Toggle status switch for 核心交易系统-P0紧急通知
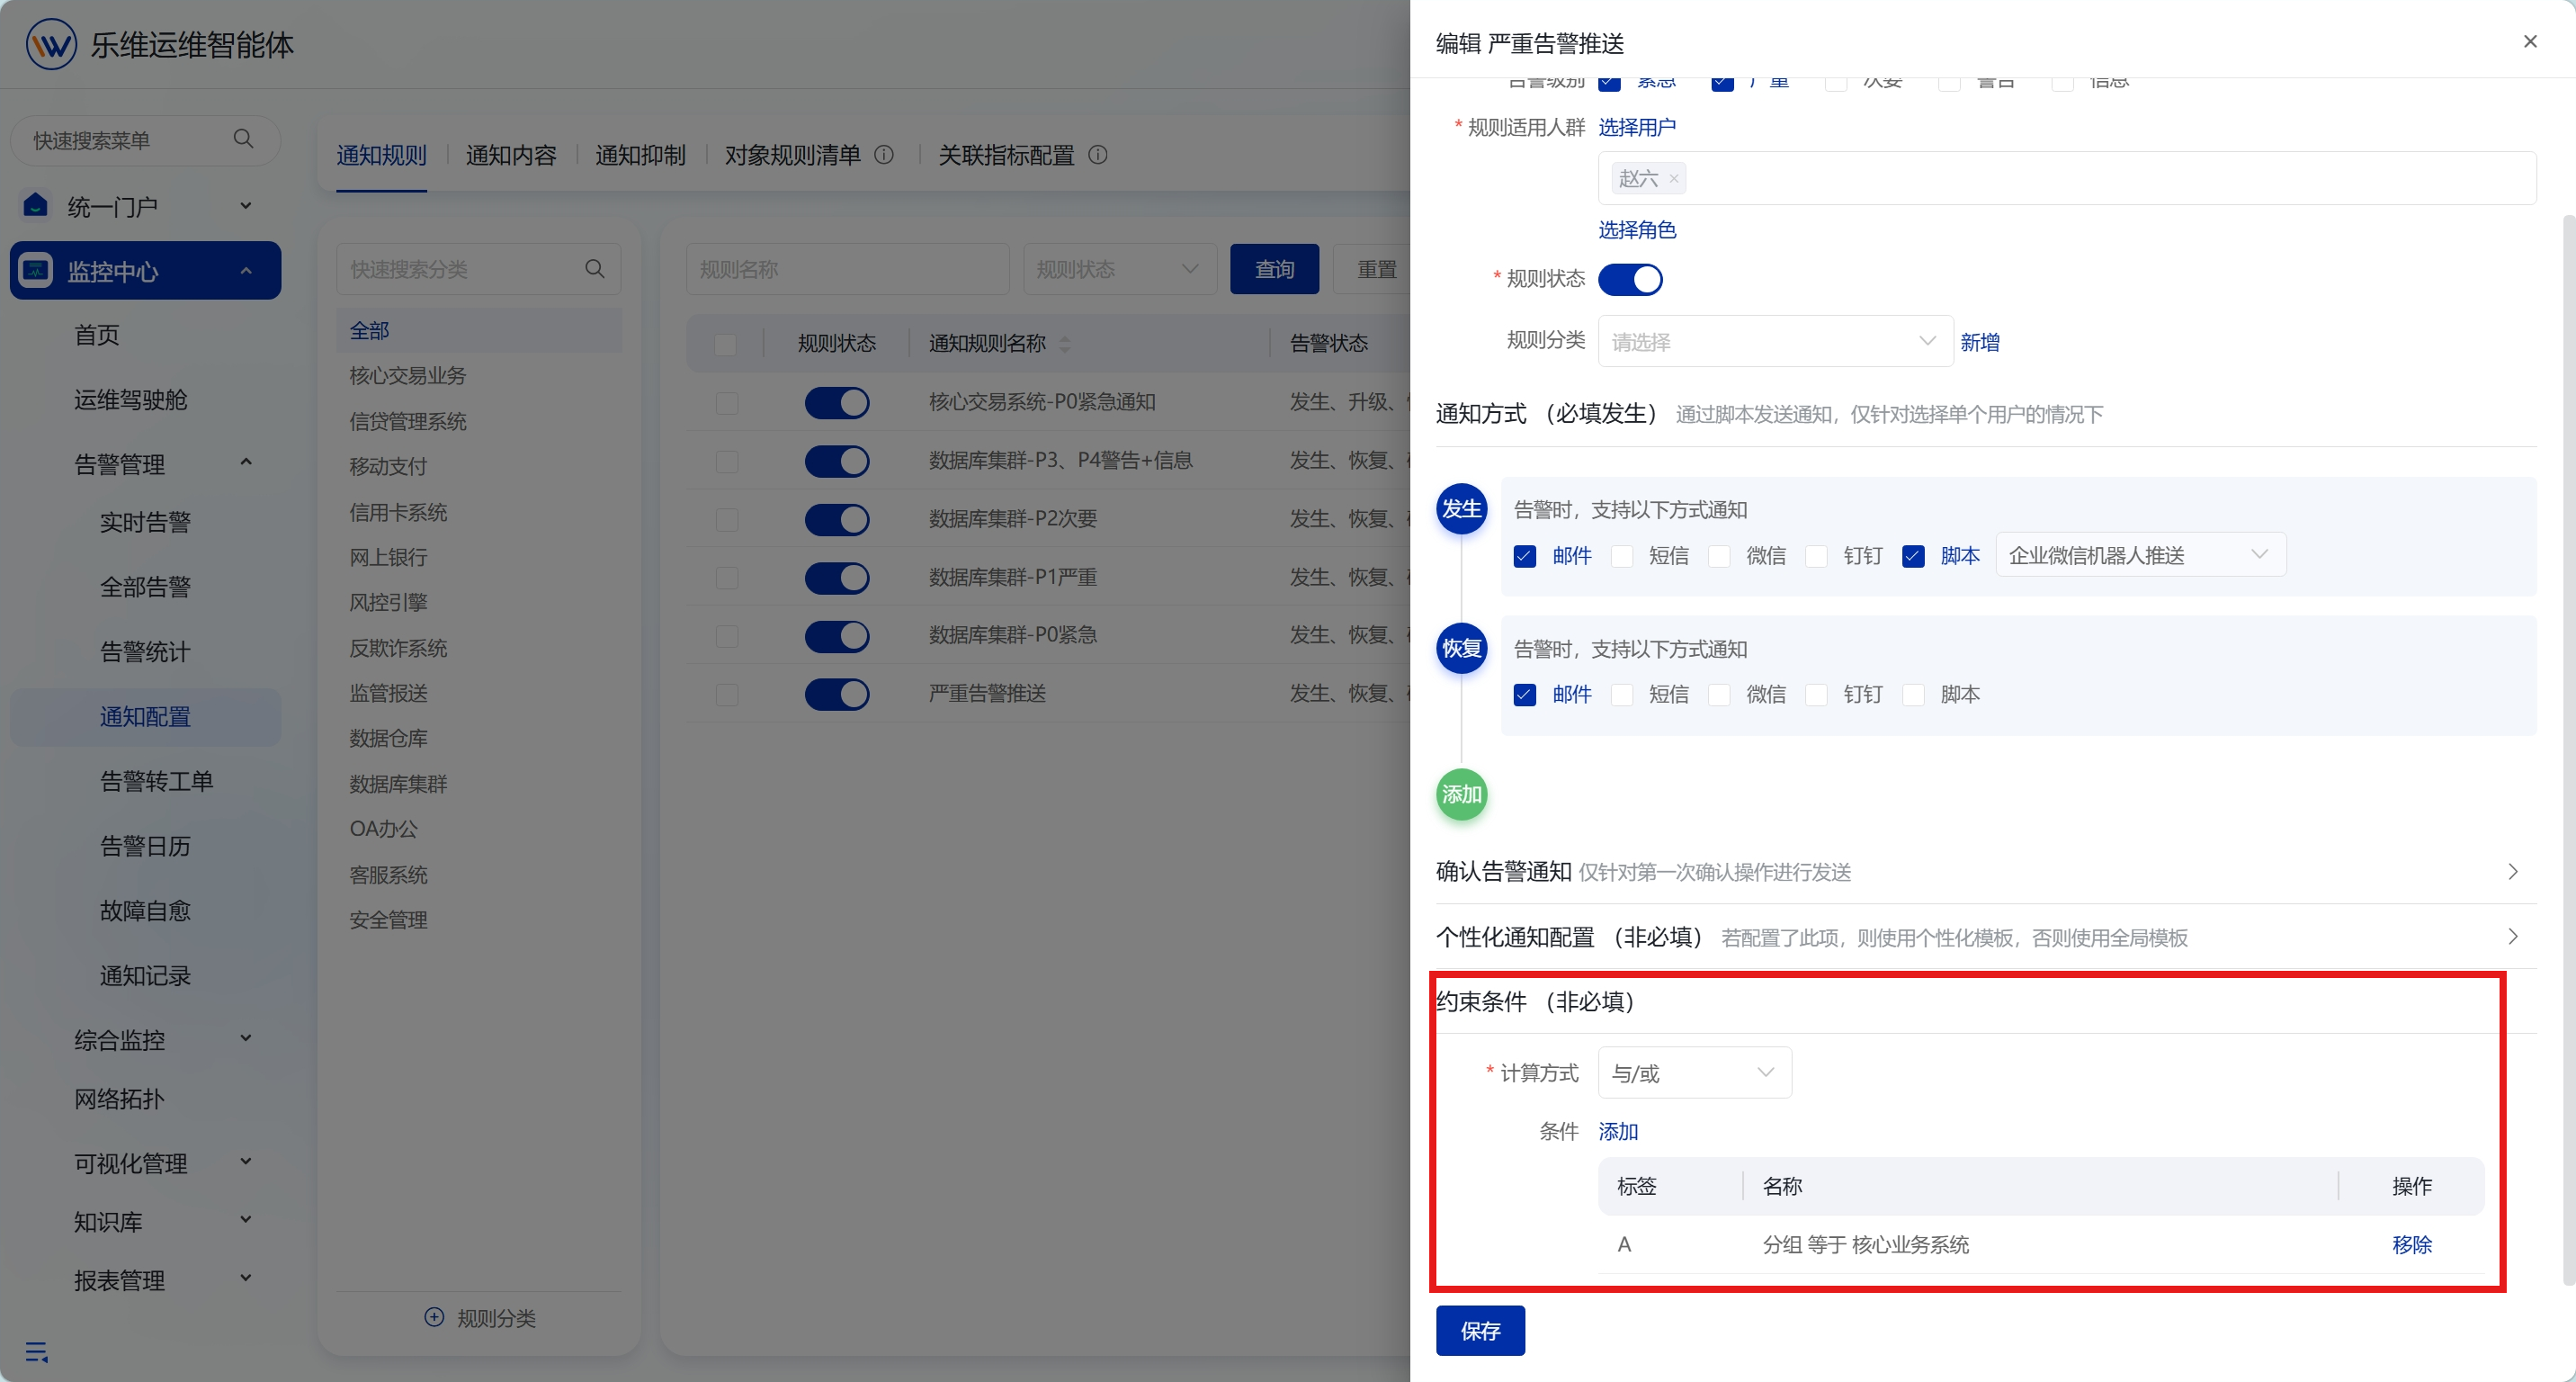Viewport: 2576px width, 1382px height. tap(837, 402)
